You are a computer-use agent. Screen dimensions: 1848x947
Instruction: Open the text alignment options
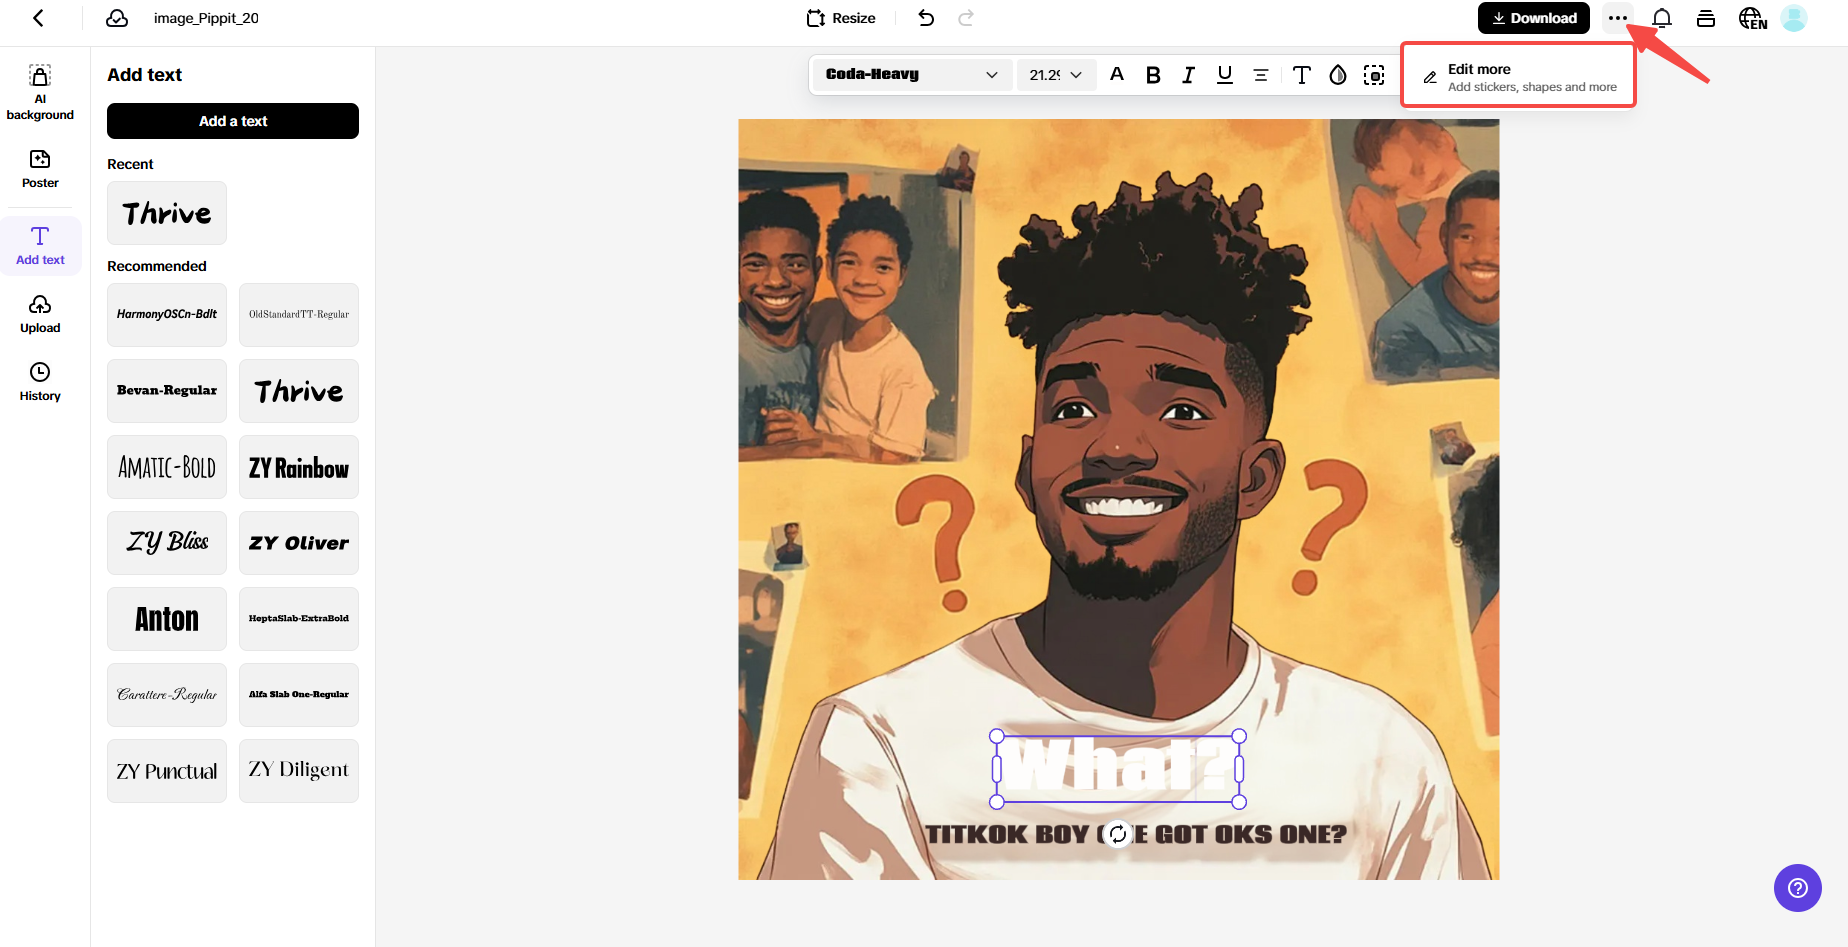pyautogui.click(x=1260, y=74)
